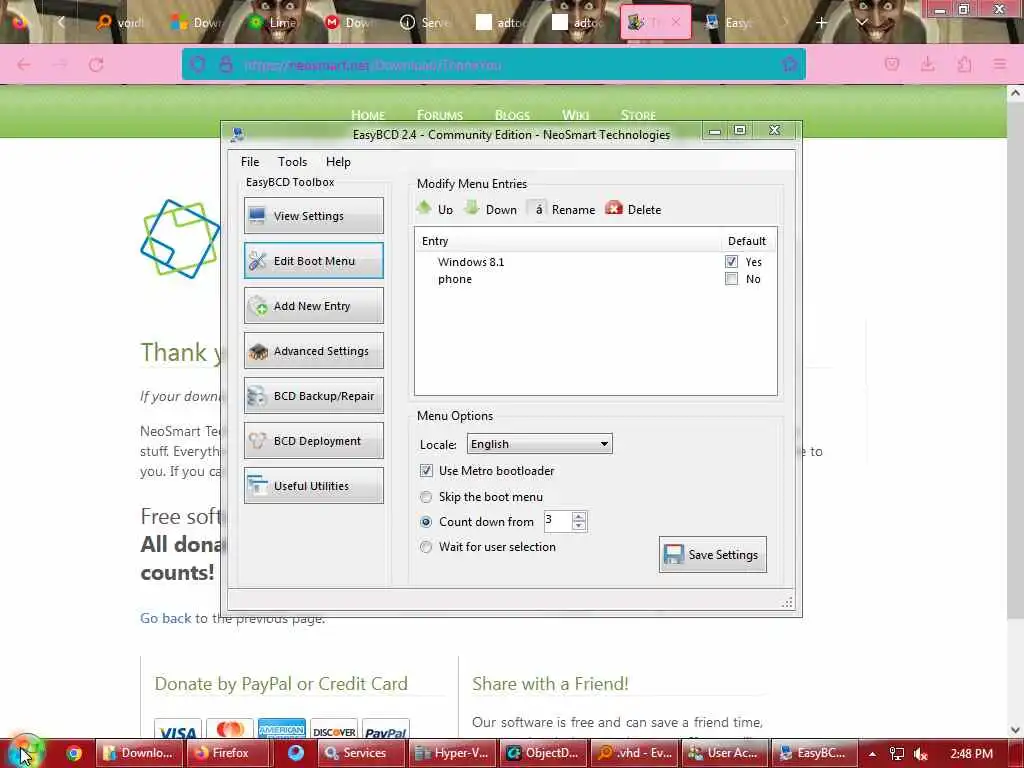Click the Default column header
Image resolution: width=1024 pixels, height=768 pixels.
(x=746, y=241)
